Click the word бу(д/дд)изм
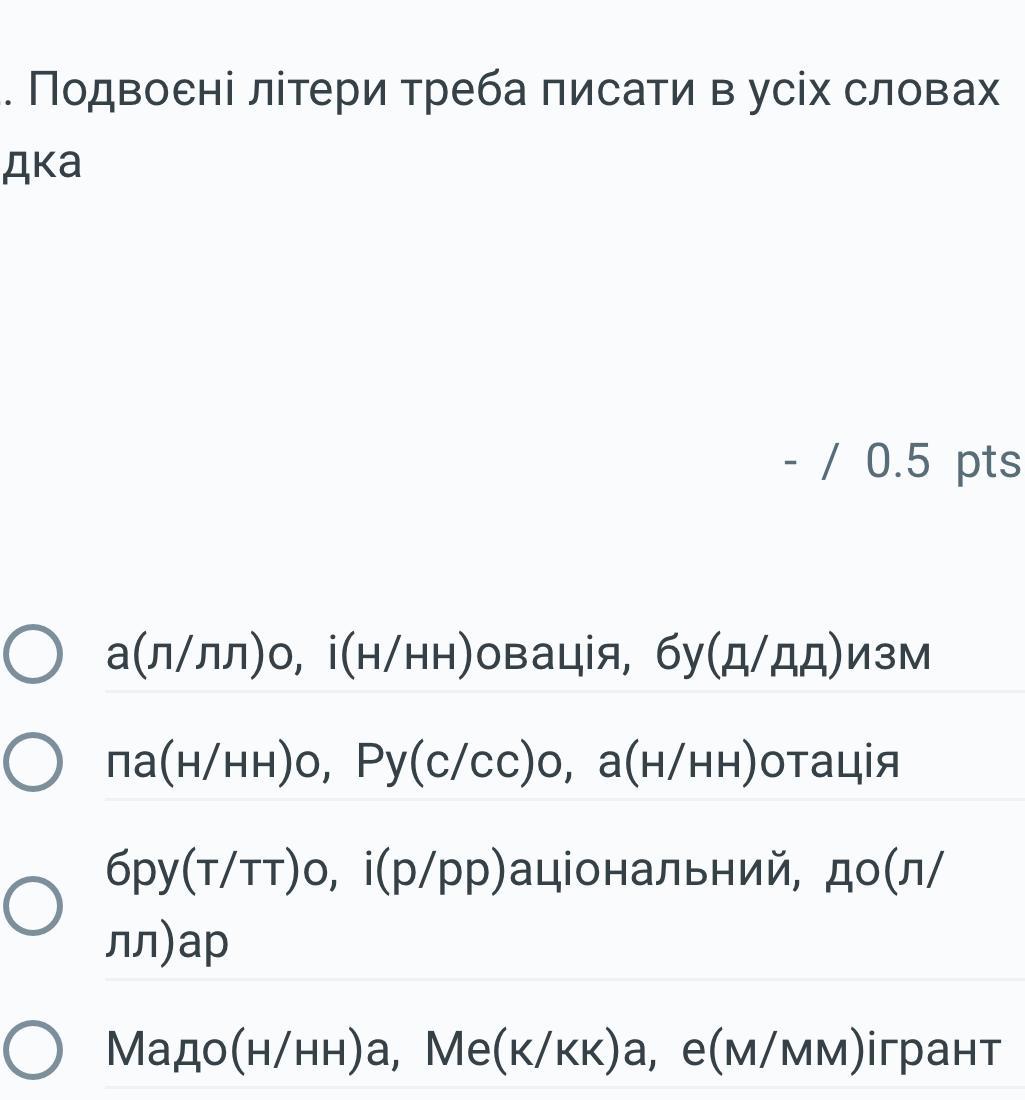 pos(792,655)
